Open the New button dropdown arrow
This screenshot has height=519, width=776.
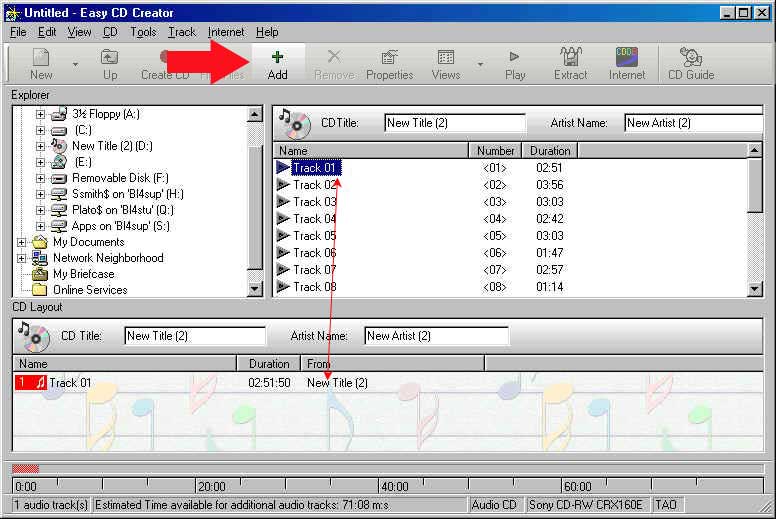75,64
